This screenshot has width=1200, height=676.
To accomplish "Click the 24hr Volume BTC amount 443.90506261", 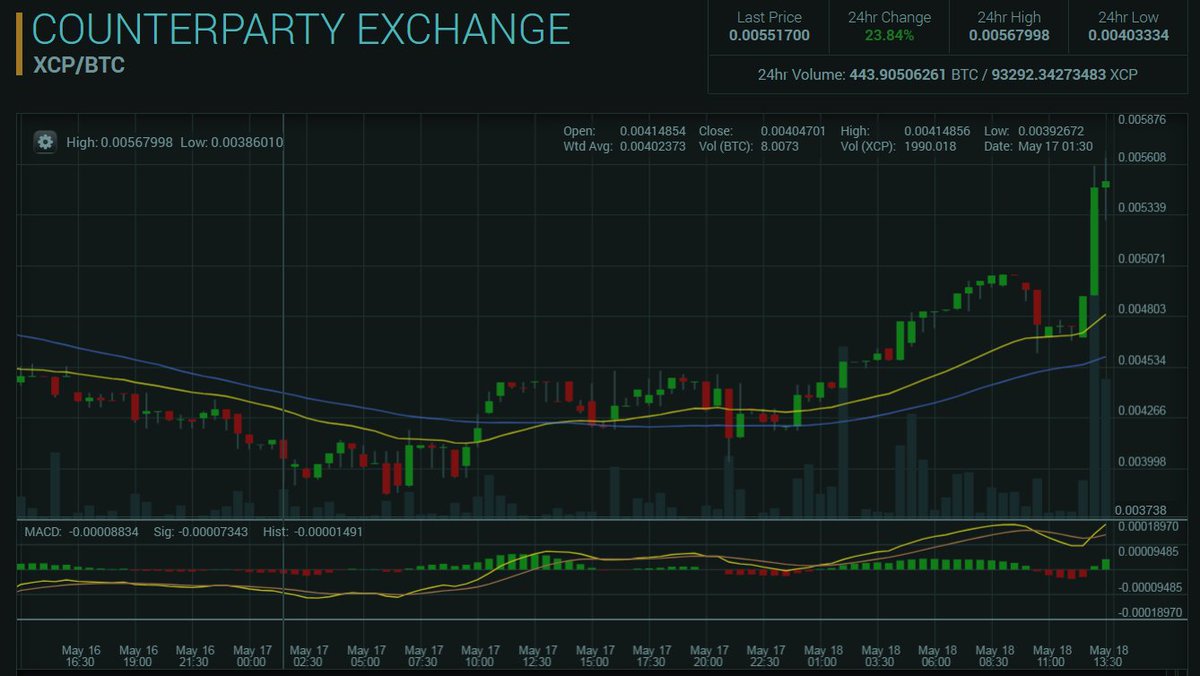I will [897, 75].
